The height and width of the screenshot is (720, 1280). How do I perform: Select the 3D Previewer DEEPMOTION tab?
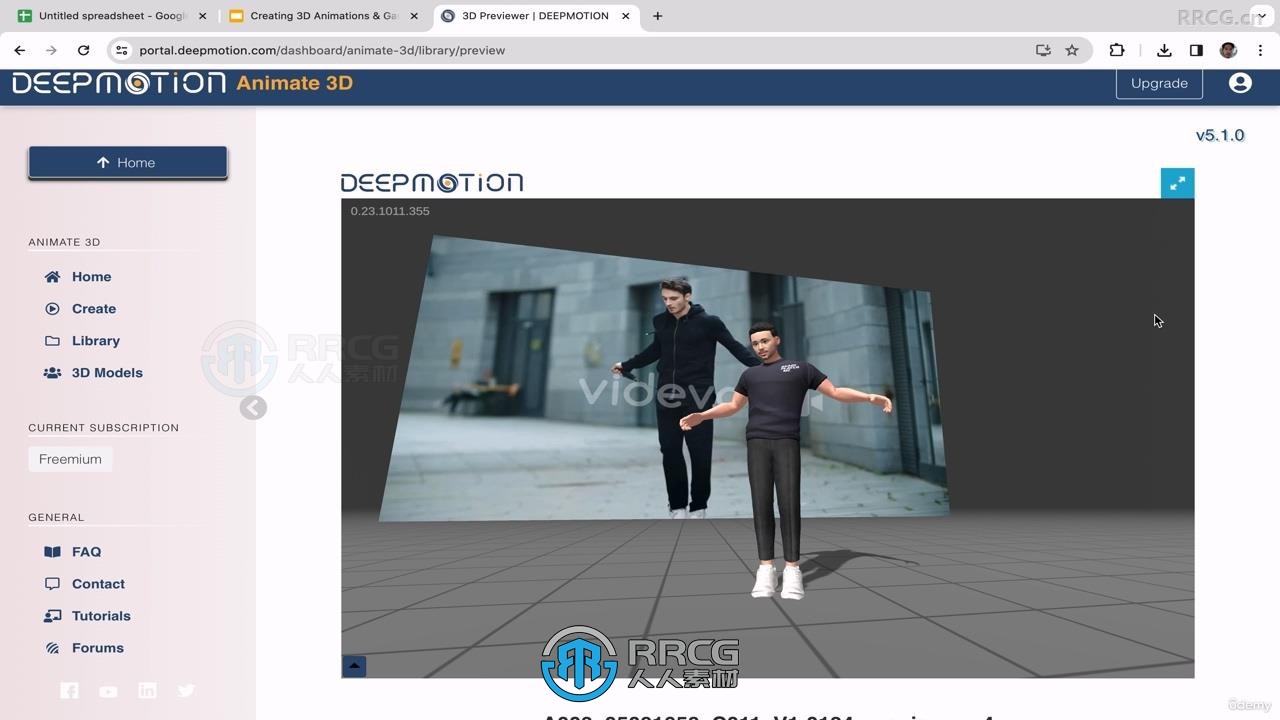pos(535,16)
